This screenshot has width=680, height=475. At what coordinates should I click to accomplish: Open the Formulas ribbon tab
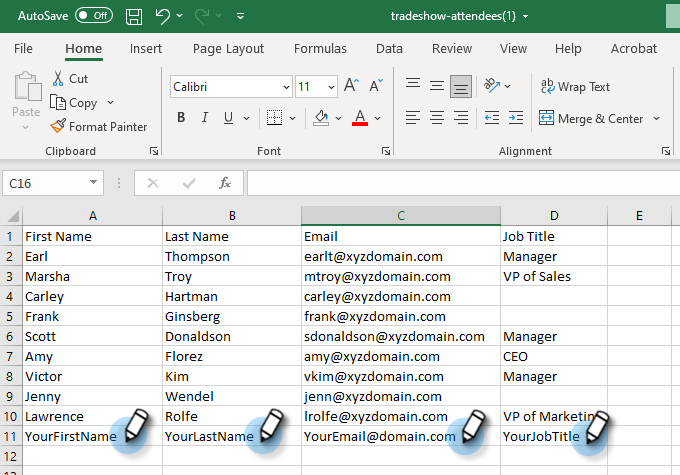tap(320, 48)
